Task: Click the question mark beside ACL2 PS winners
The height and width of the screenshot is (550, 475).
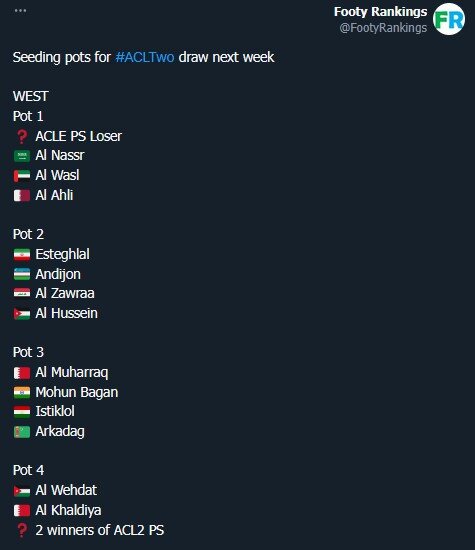Action: coord(22,530)
